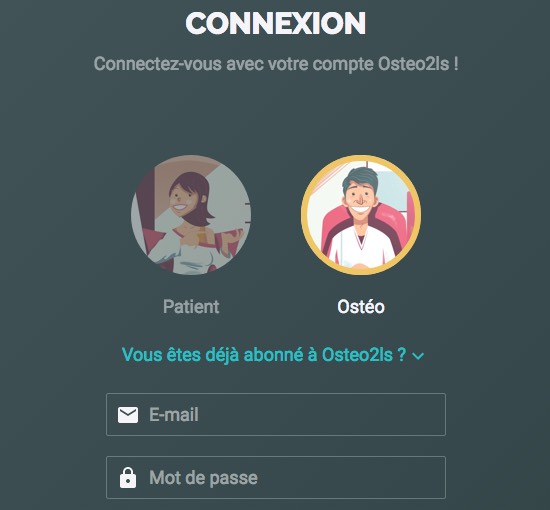Click the padlock icon in password field
550x510 pixels.
click(x=128, y=477)
